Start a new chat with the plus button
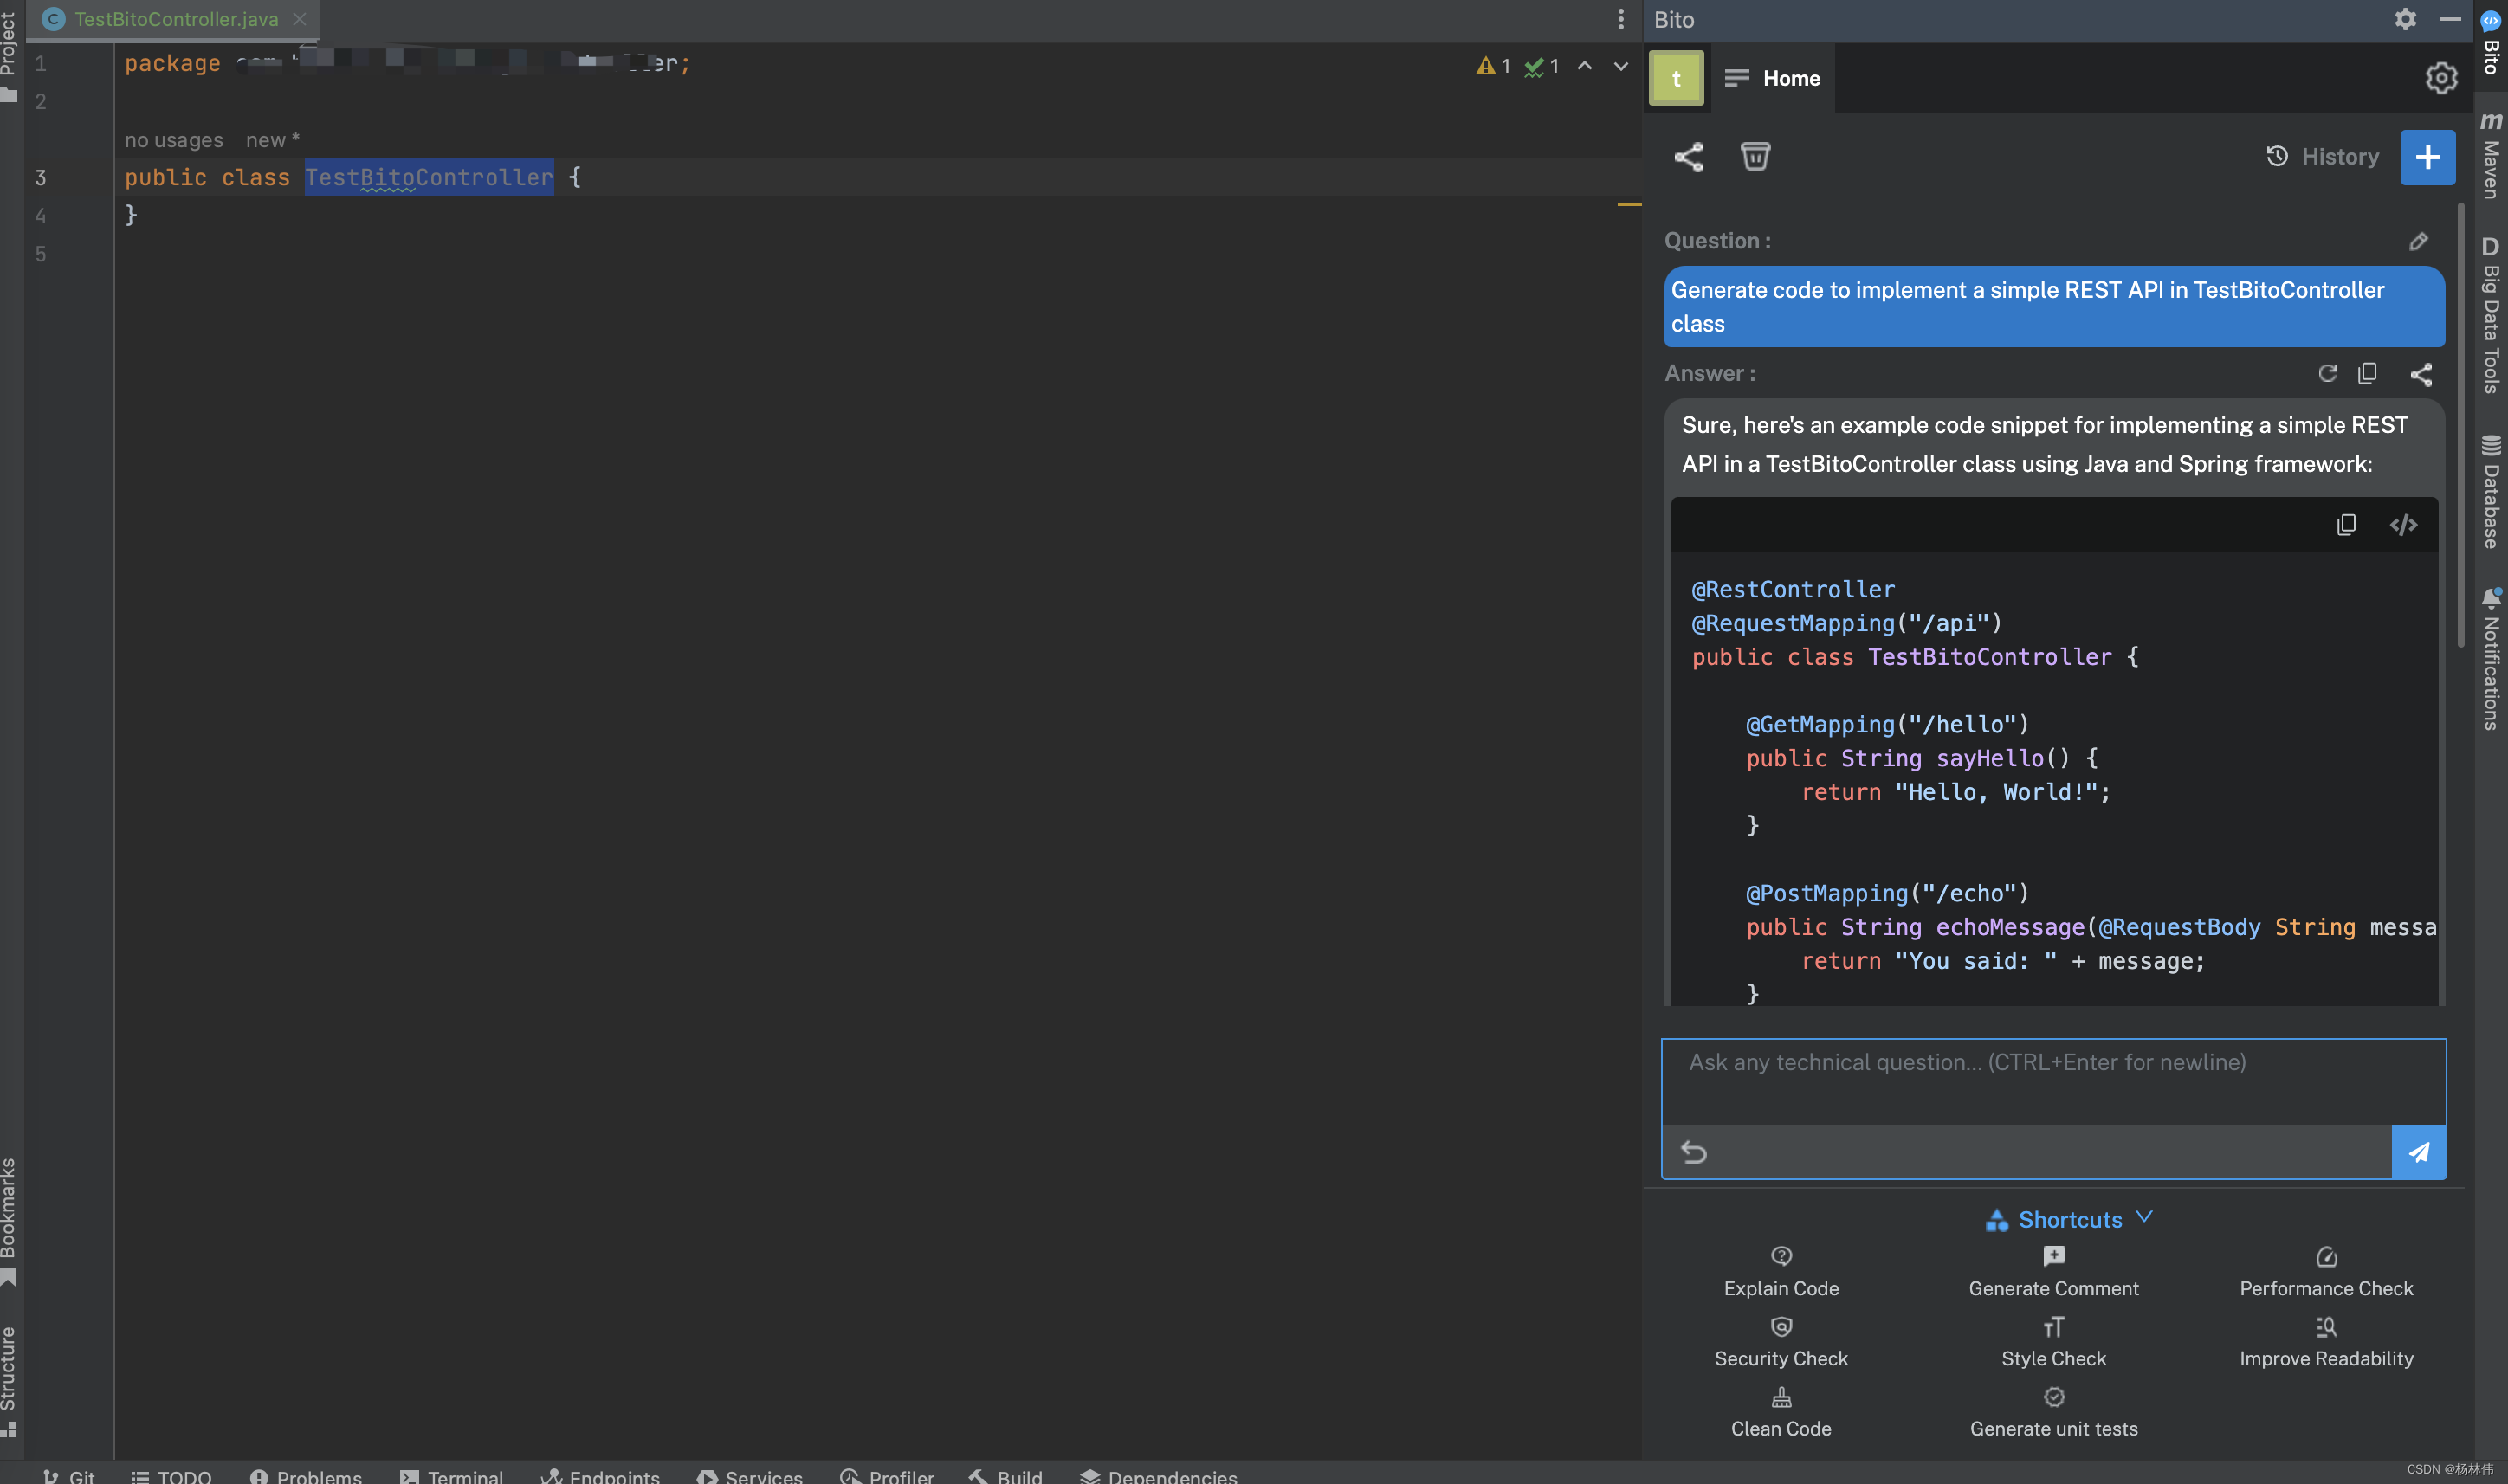The width and height of the screenshot is (2508, 1484). click(2427, 157)
